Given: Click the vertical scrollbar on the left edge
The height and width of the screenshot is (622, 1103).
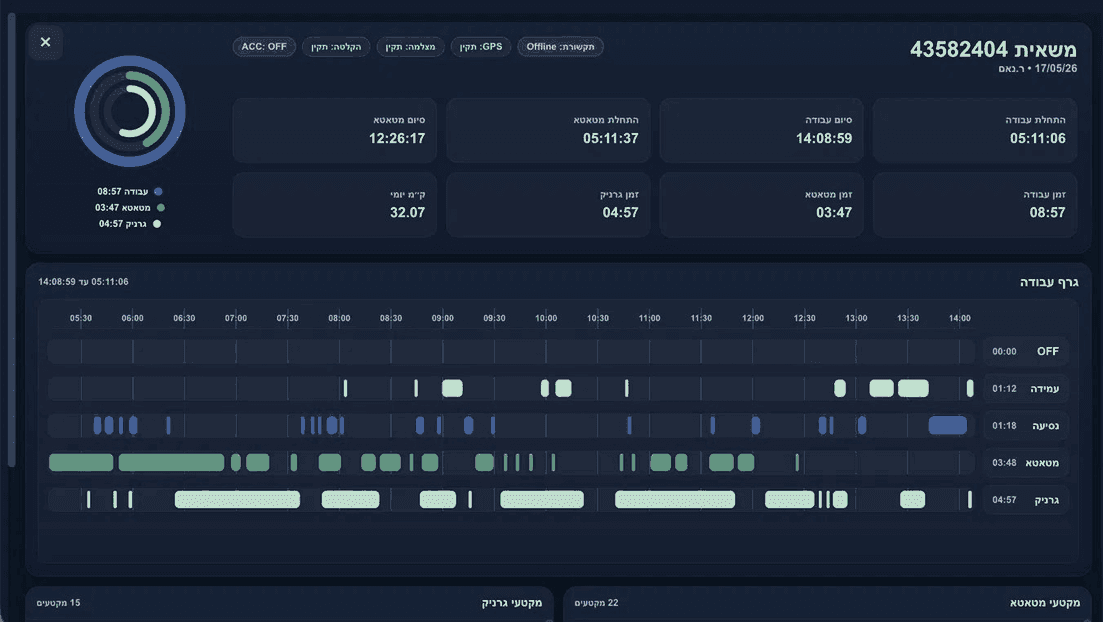Looking at the screenshot, I should (x=11, y=239).
